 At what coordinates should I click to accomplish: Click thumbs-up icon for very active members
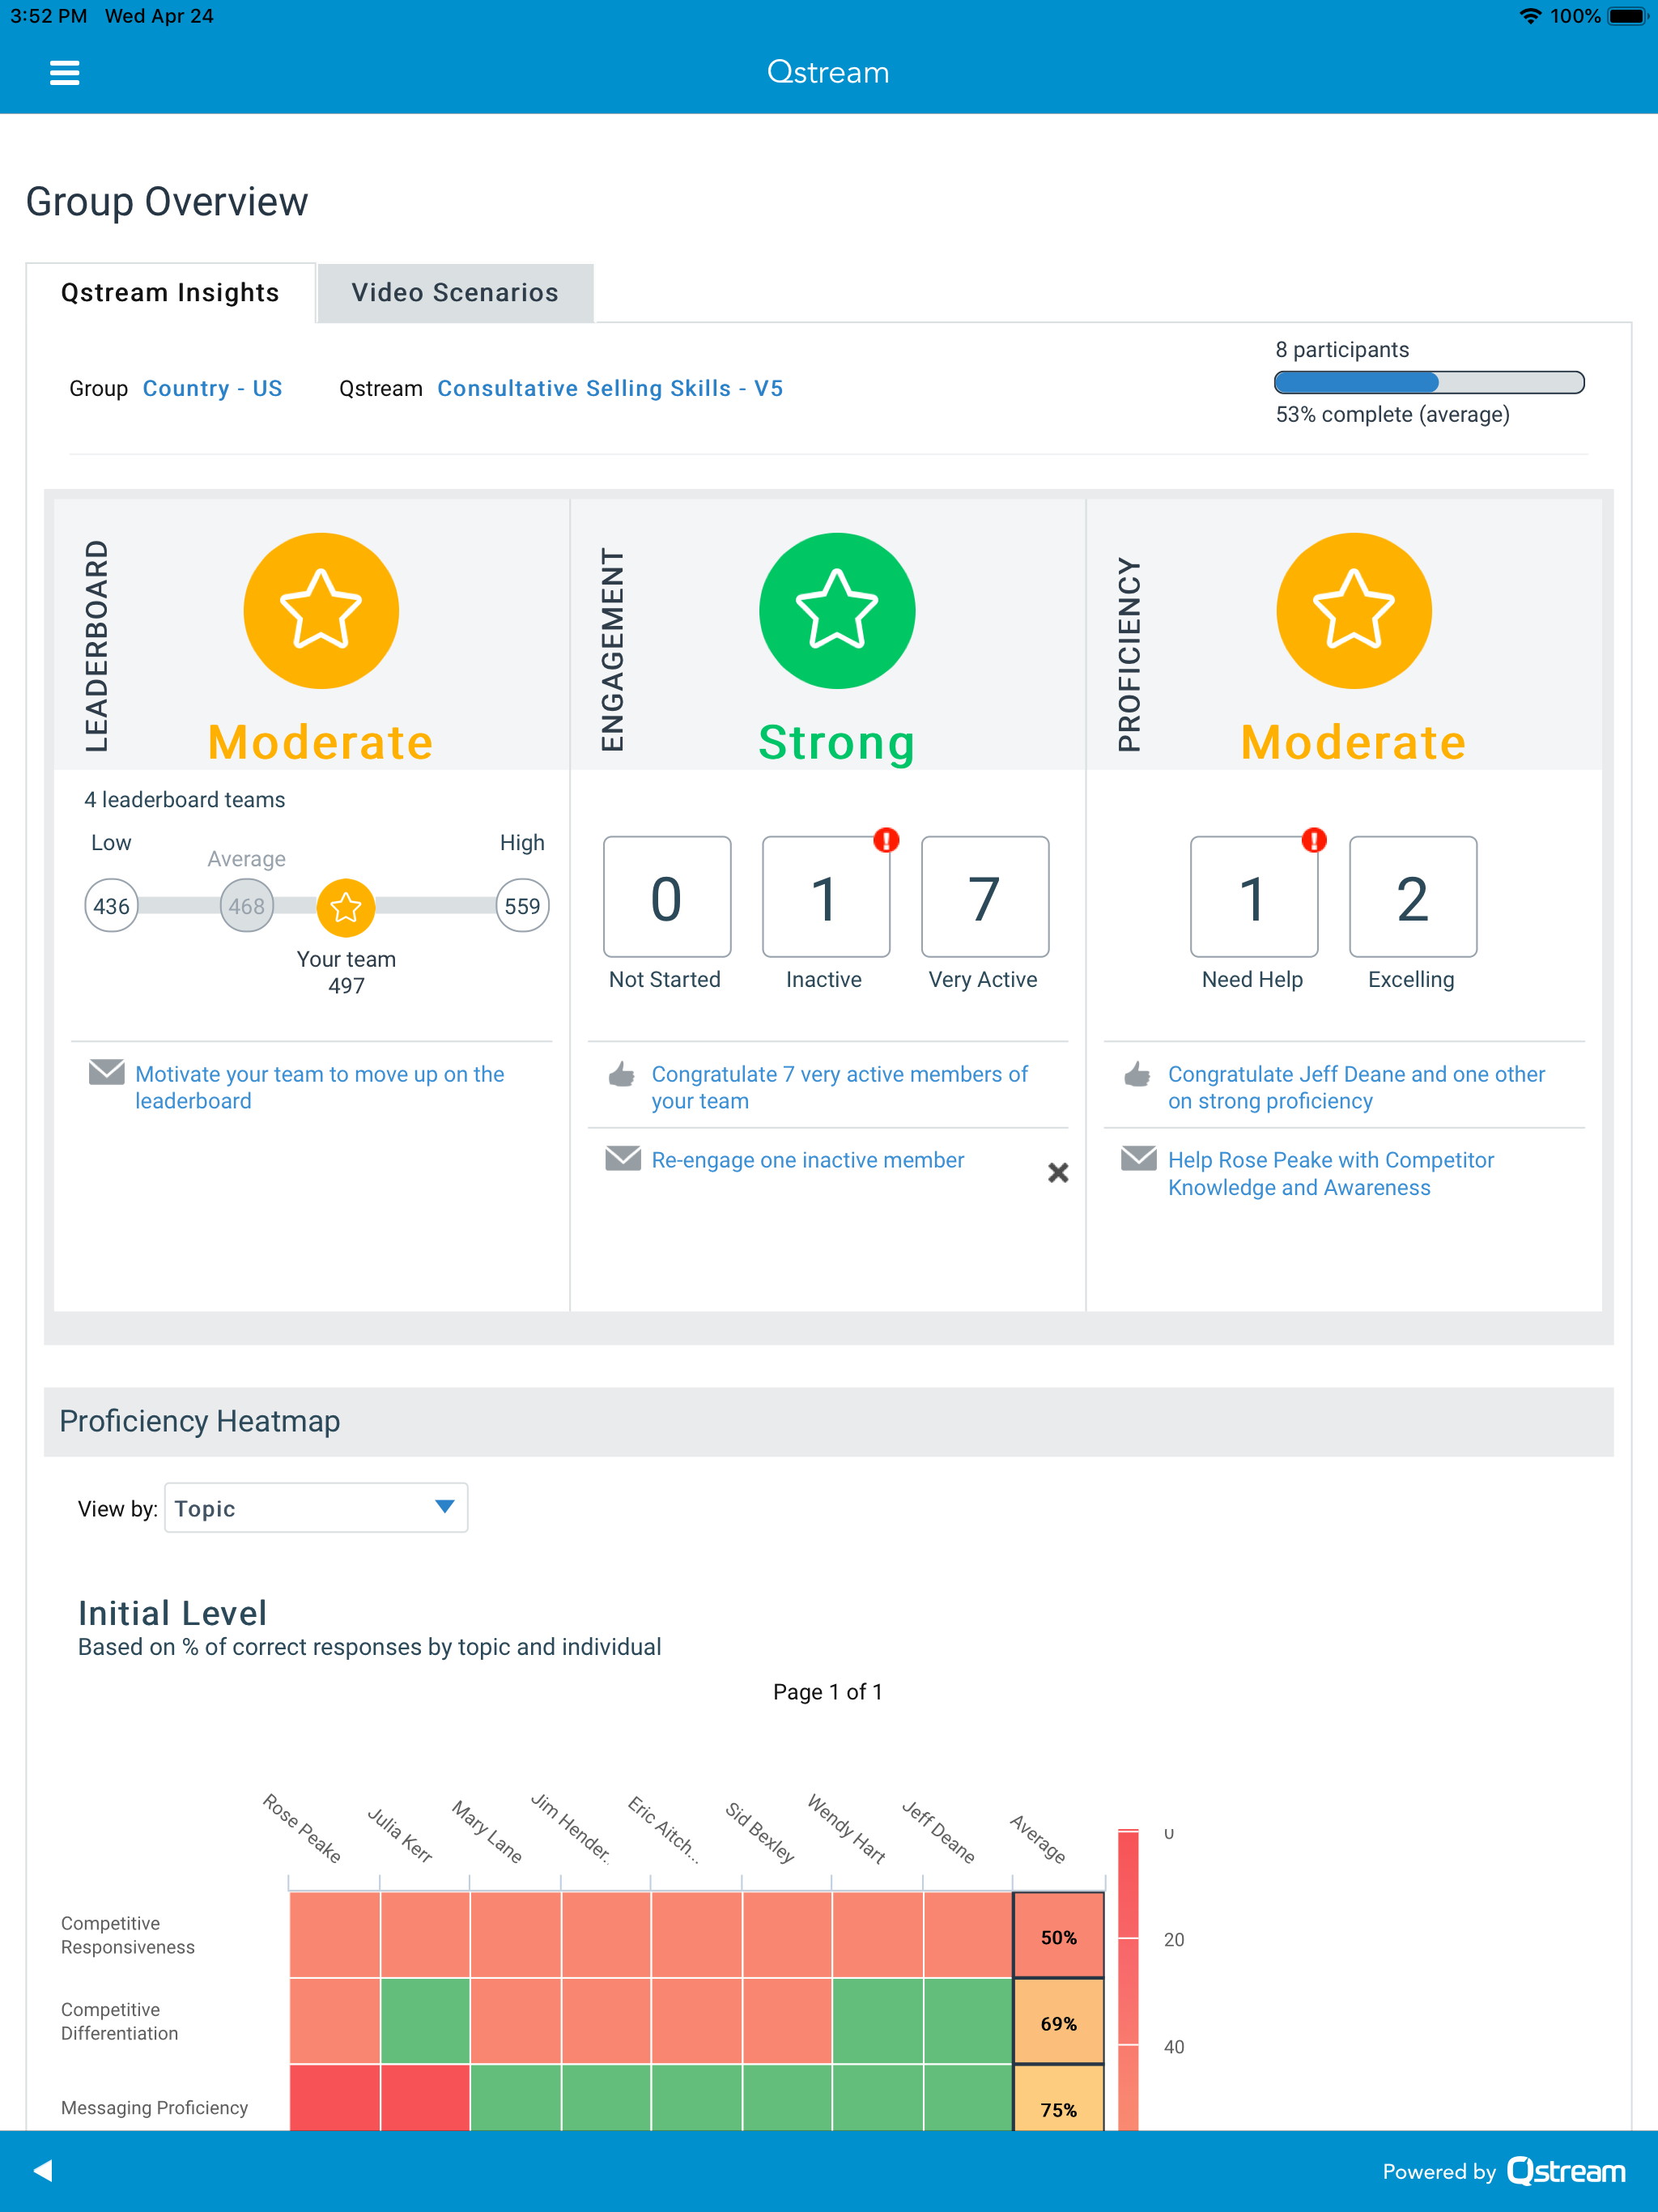[622, 1074]
